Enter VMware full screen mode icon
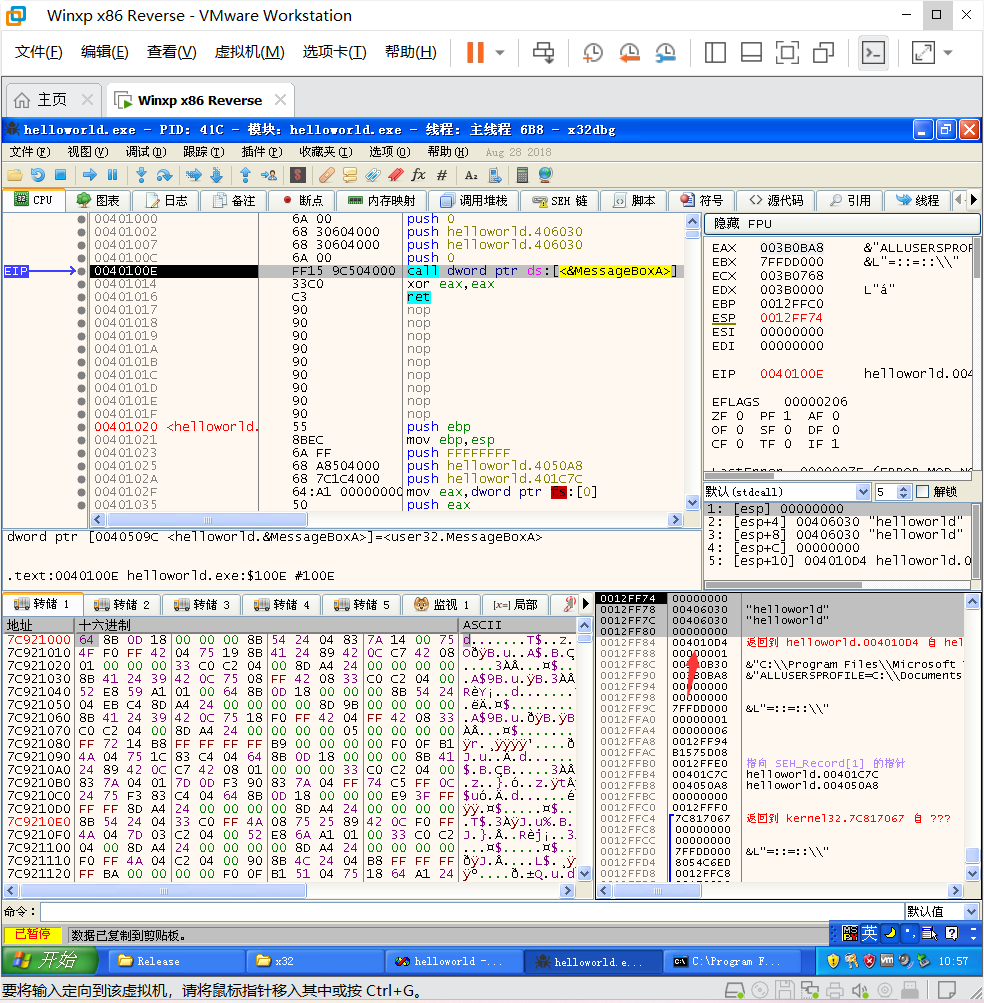 tap(787, 52)
